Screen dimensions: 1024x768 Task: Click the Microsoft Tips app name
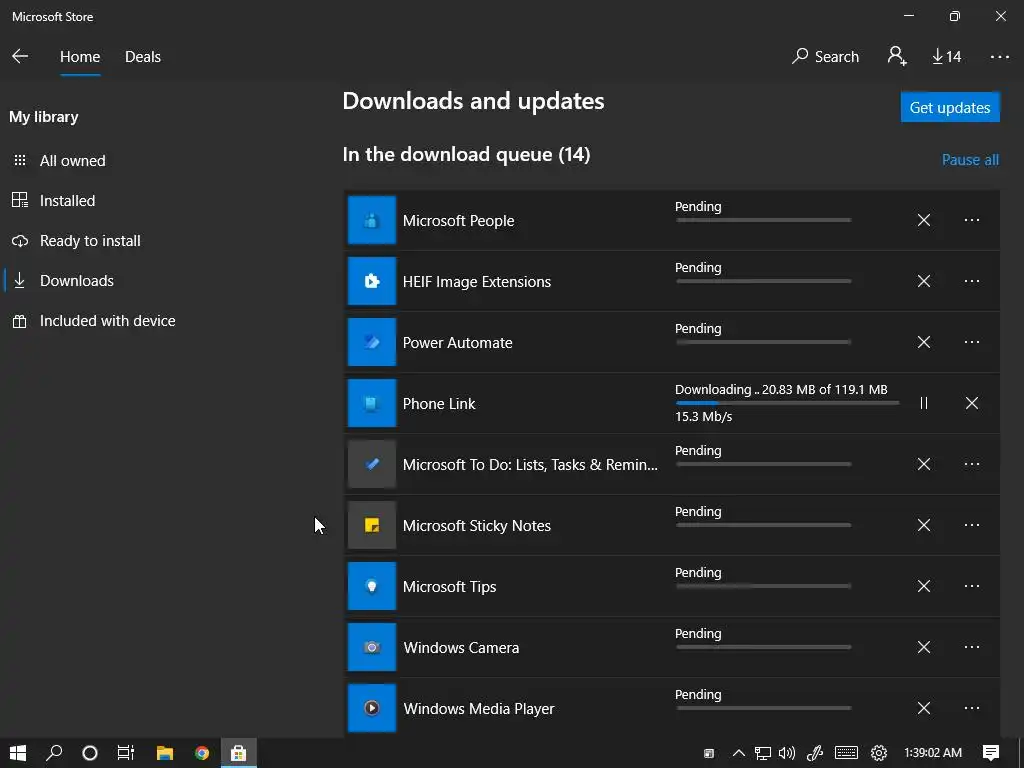click(449, 586)
